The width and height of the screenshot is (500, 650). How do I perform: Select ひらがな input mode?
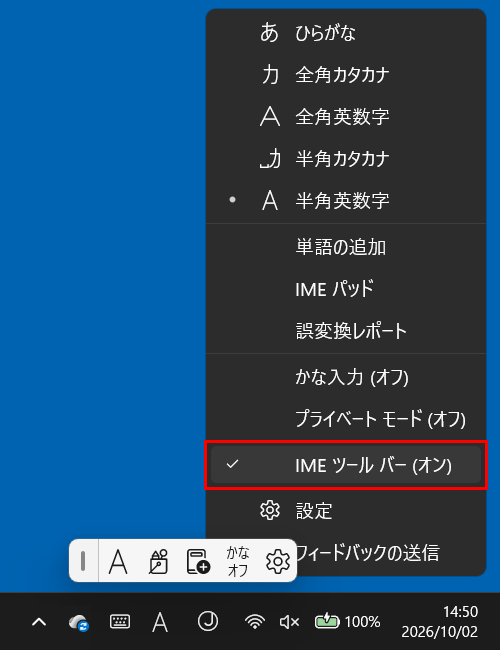(x=346, y=33)
